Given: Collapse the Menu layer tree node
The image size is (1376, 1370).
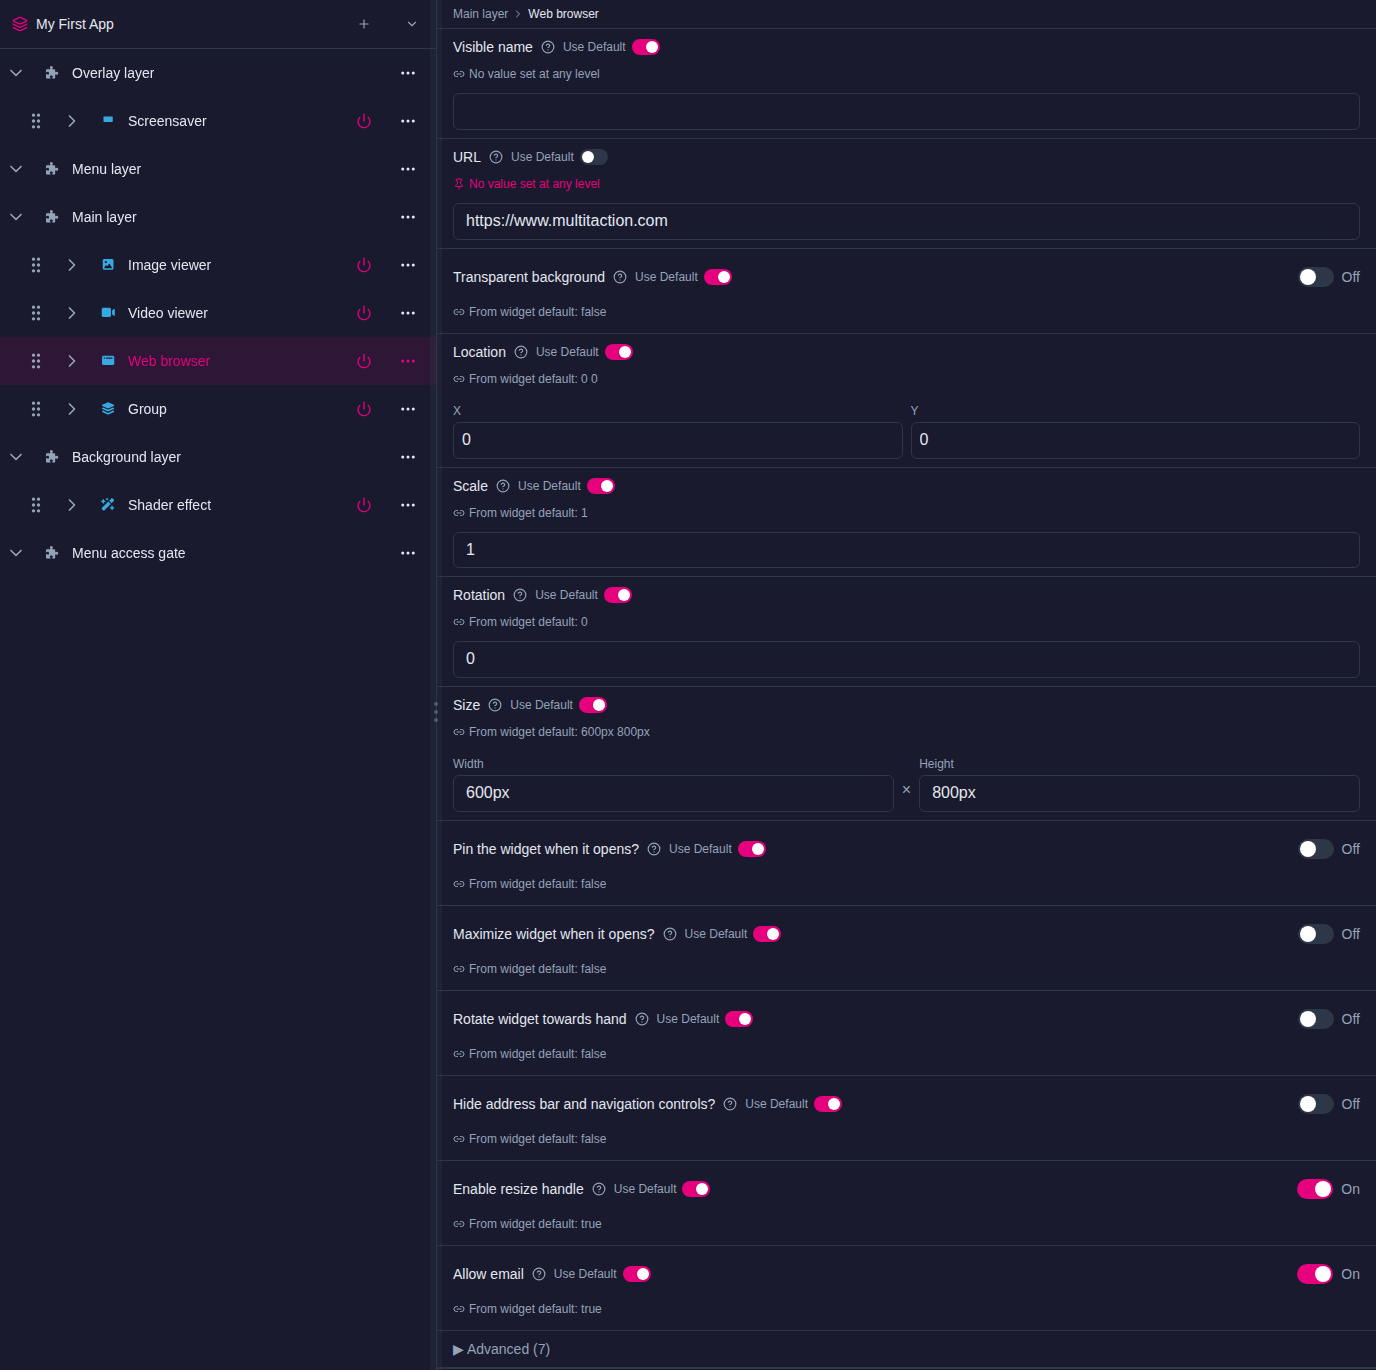Looking at the screenshot, I should point(16,169).
